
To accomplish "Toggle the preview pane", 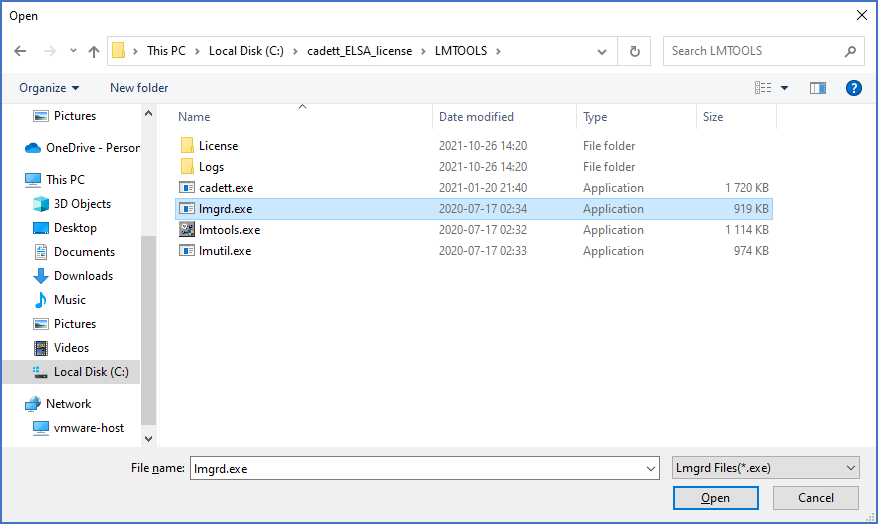I will 818,88.
